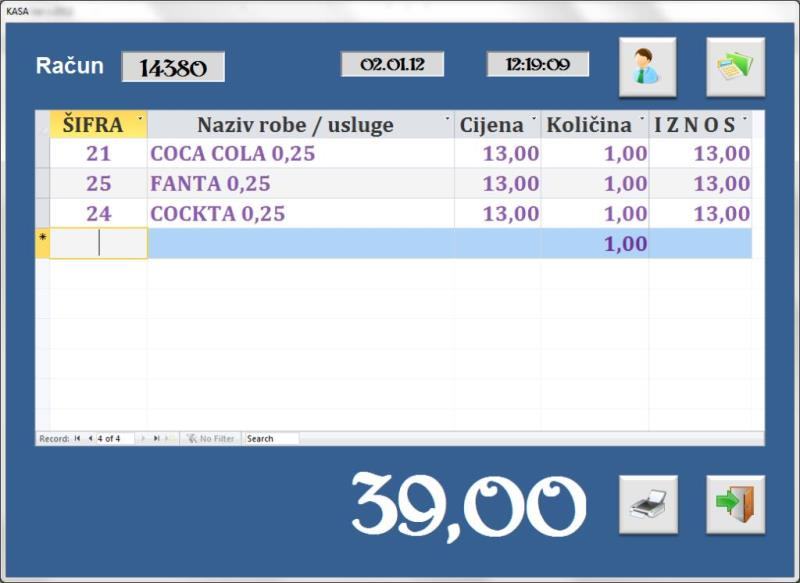
Task: Toggle the No Filter state in the navigation bar
Action: tap(212, 439)
